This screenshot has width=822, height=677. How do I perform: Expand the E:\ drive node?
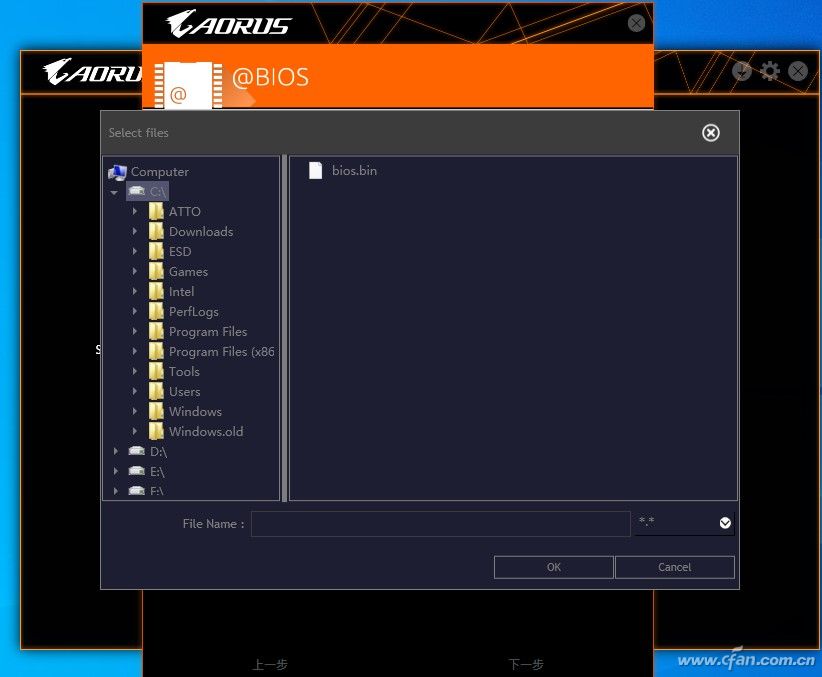coord(116,470)
